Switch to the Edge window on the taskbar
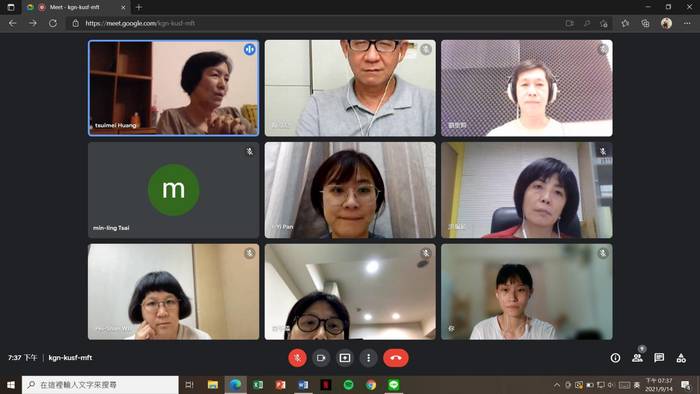 tap(235, 385)
